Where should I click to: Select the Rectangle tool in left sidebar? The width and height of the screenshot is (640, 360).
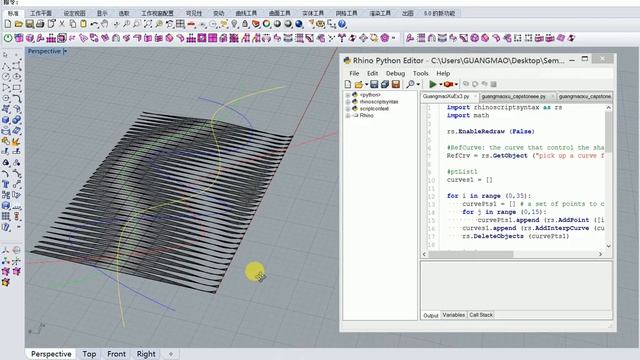point(17,88)
